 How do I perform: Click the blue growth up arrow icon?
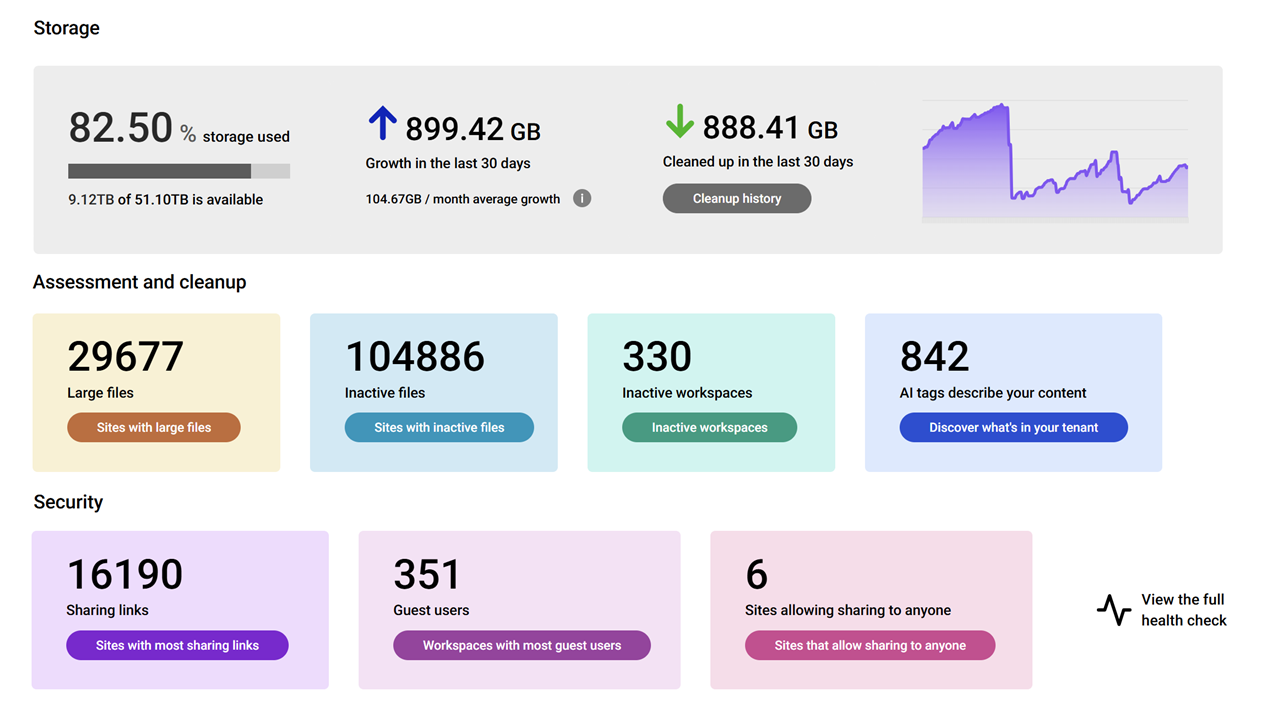tap(382, 124)
